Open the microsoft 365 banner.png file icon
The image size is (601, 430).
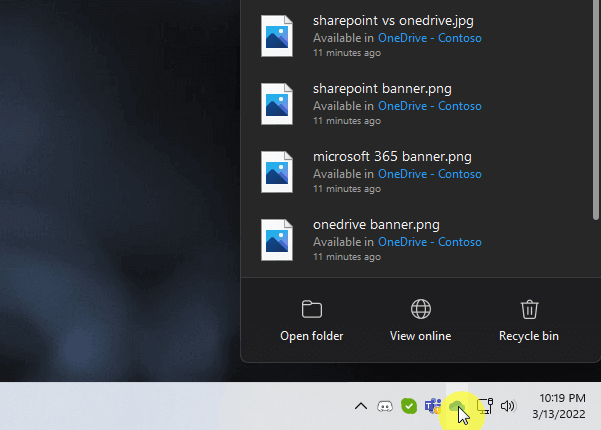coord(277,172)
